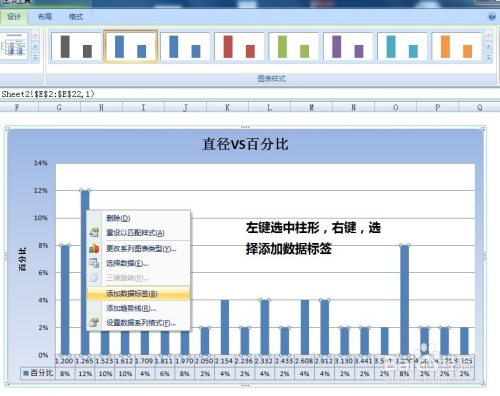Viewport: 500px width, 396px height.
Task: Select the third blue chart style thumbnail
Action: click(185, 47)
